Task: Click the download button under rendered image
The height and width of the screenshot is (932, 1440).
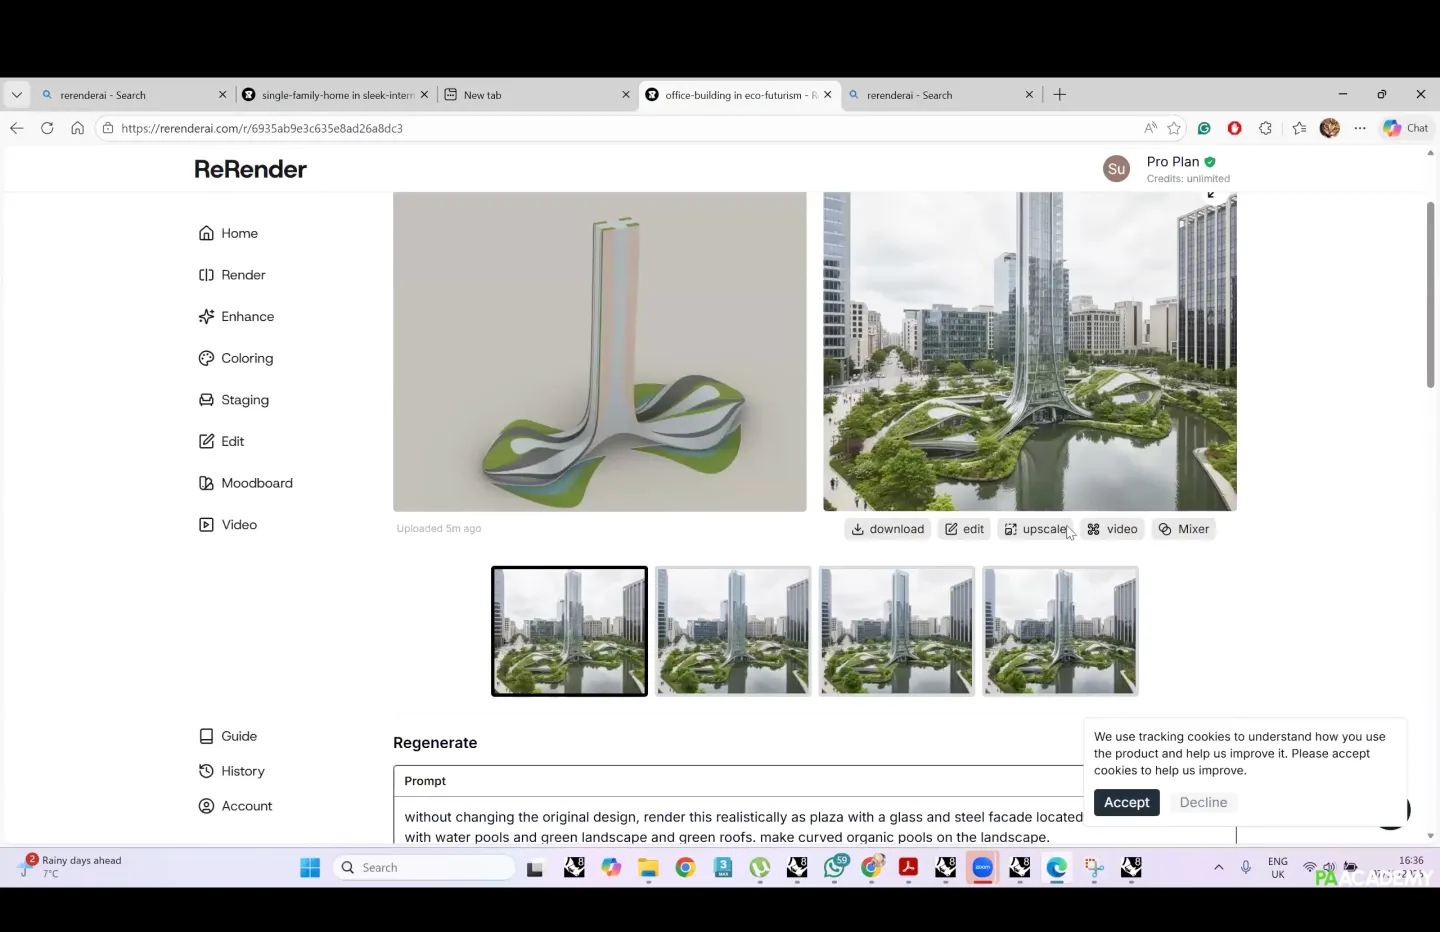Action: pos(887,530)
